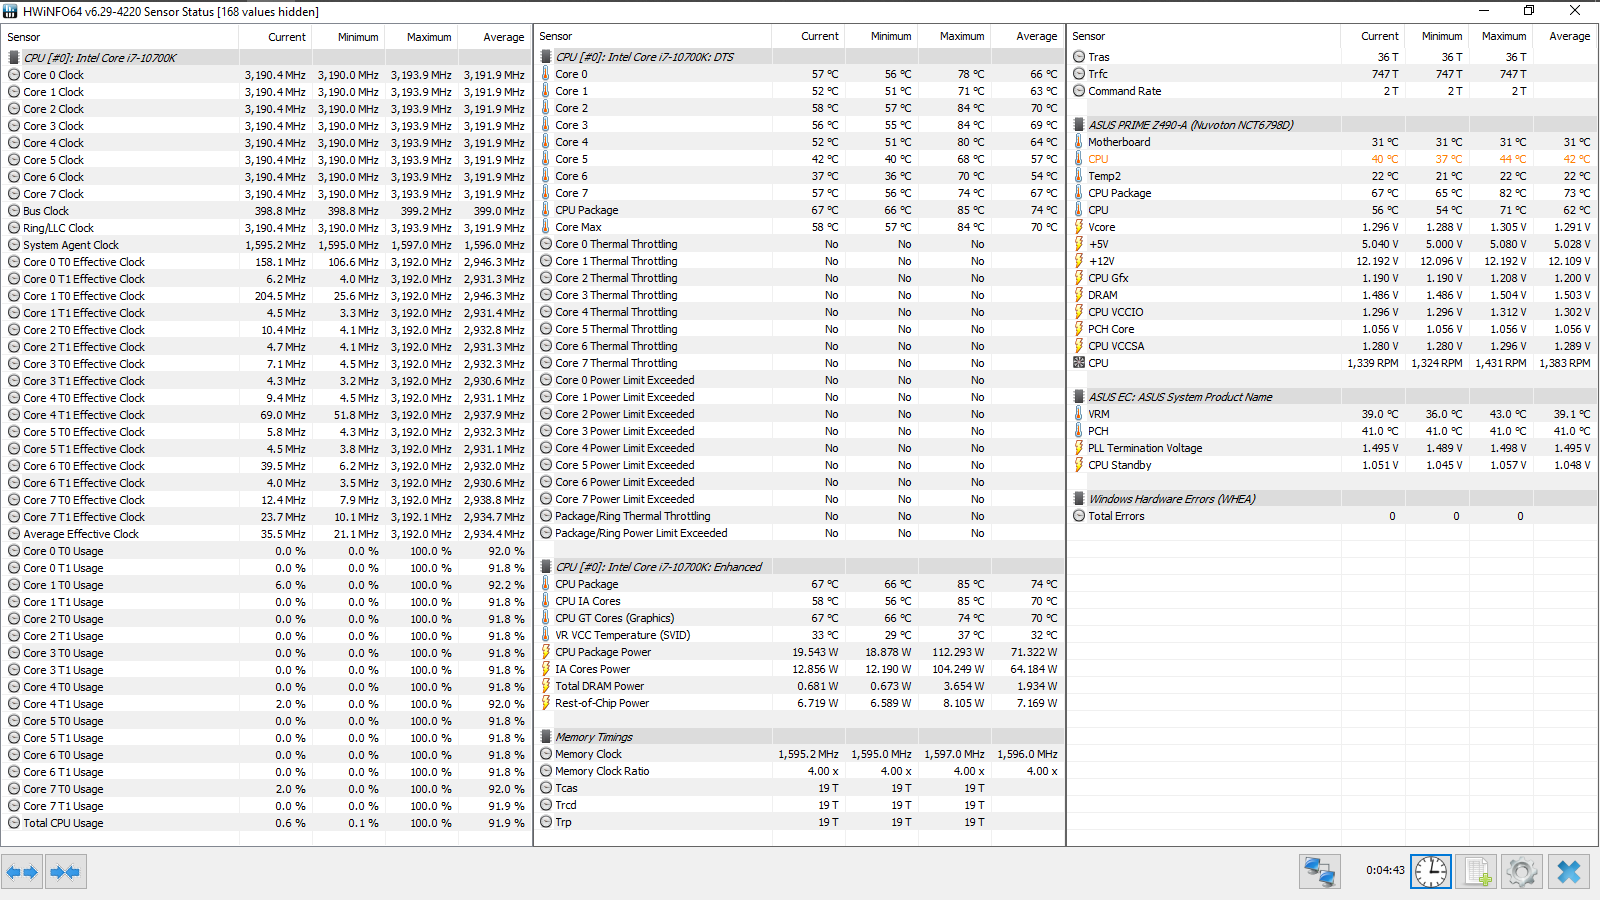Select the CPU Standby voltage row
Screen dimensions: 1600x900
pos(1332,465)
